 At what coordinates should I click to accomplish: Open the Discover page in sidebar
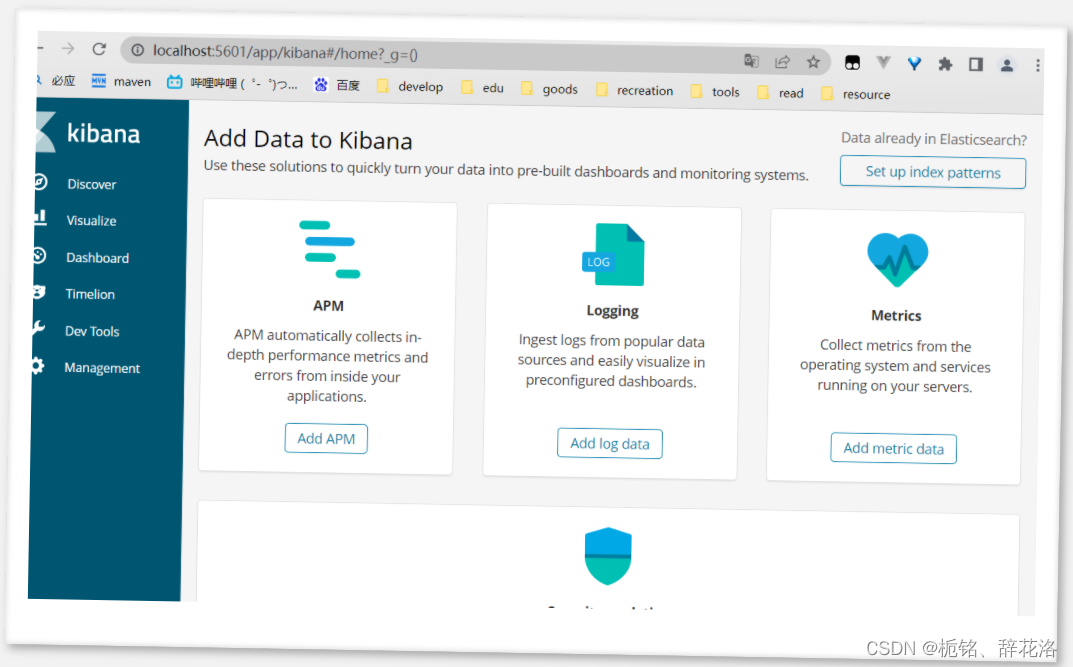click(x=91, y=184)
